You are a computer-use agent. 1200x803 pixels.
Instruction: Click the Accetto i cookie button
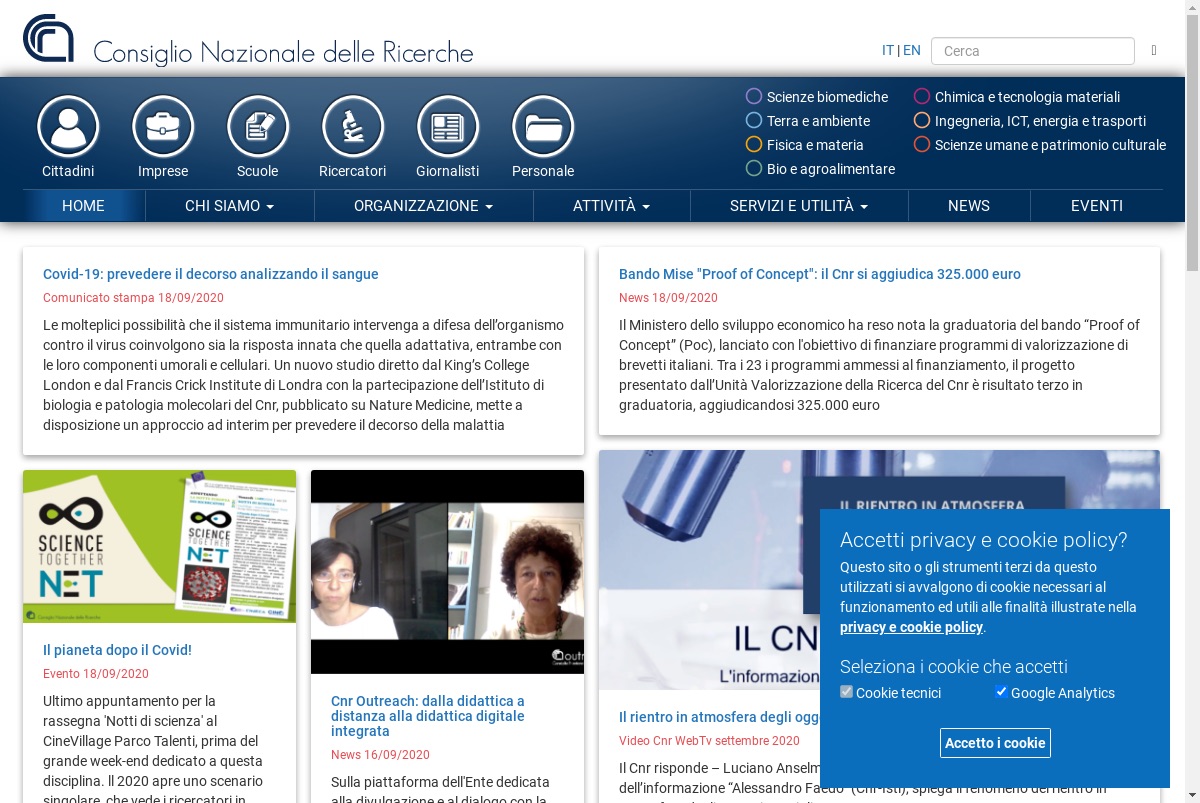click(x=995, y=743)
